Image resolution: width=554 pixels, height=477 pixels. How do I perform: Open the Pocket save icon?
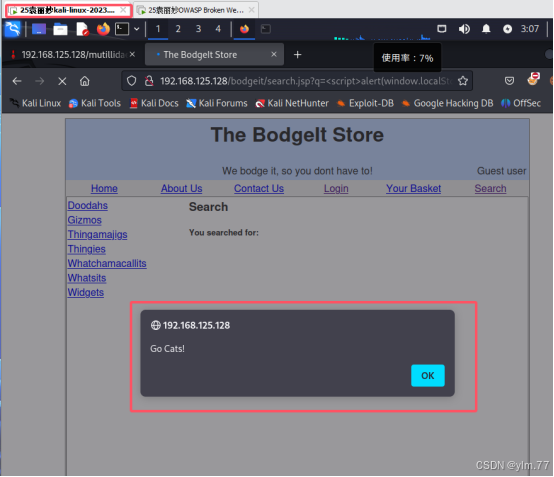click(509, 81)
